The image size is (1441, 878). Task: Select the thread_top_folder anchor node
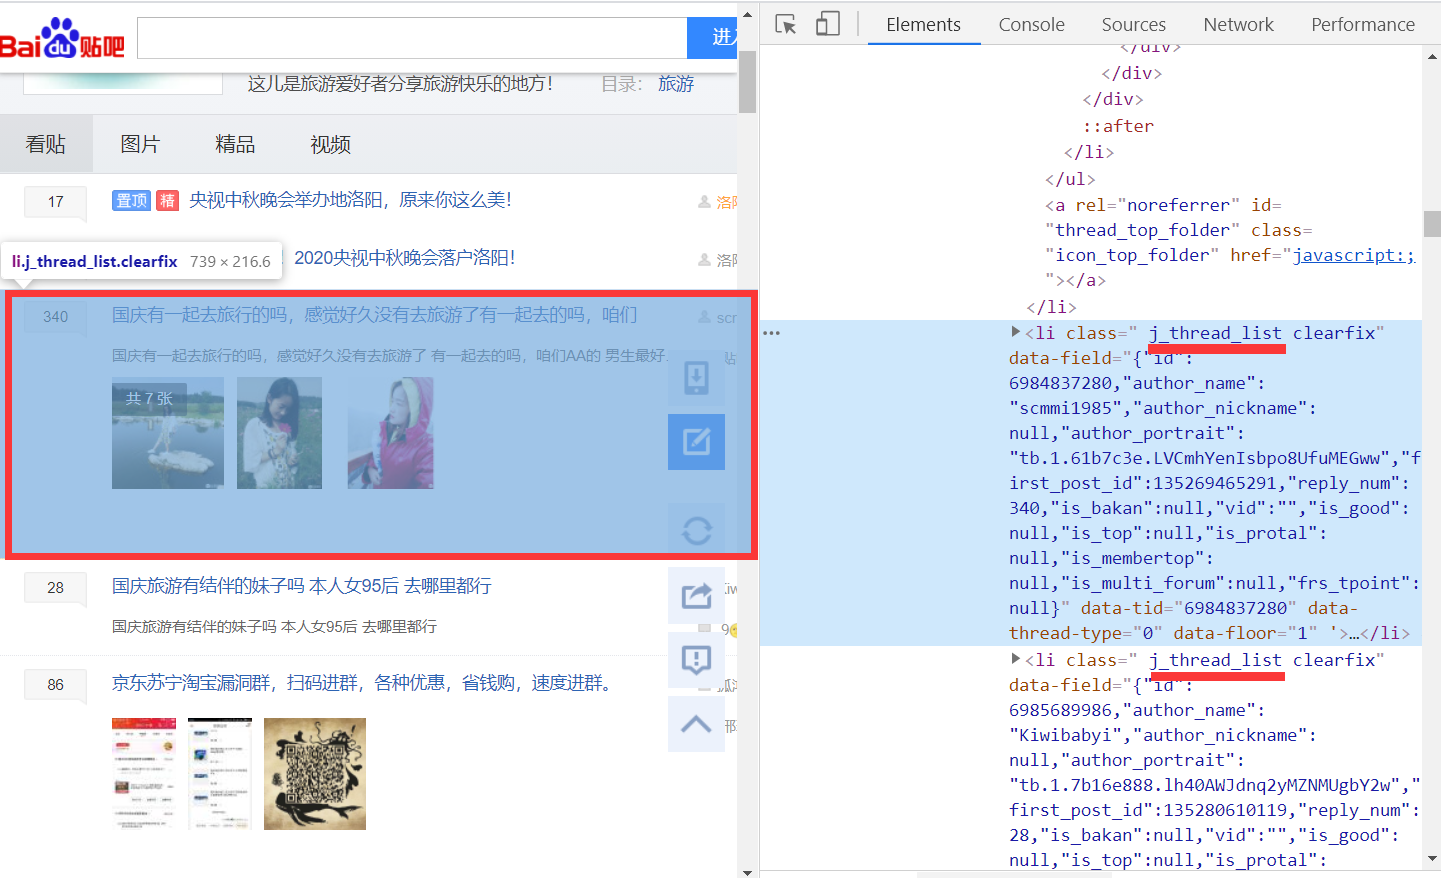(x=1228, y=242)
